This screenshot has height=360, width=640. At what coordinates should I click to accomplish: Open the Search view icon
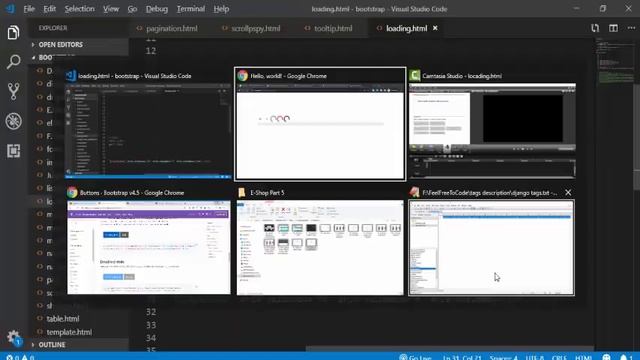tap(13, 62)
